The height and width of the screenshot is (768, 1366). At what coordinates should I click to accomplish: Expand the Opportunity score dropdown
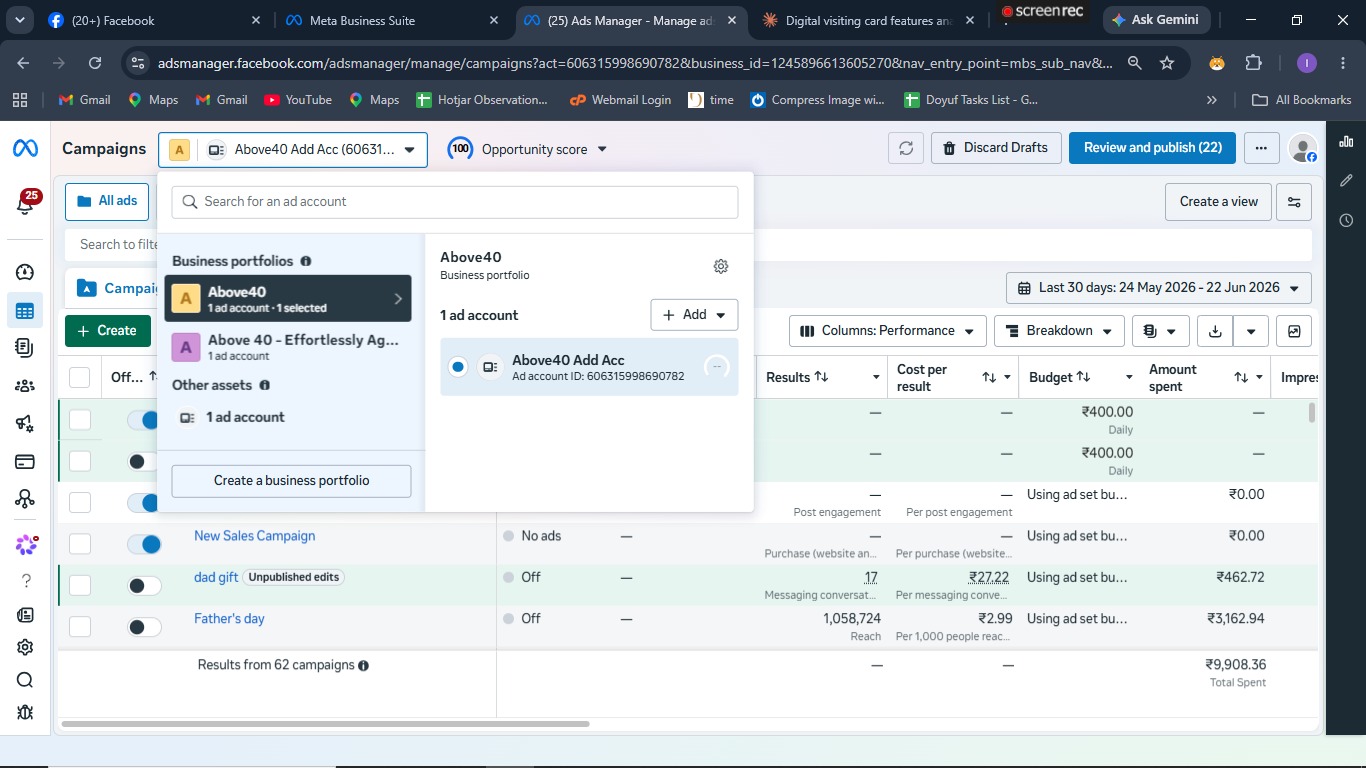527,149
